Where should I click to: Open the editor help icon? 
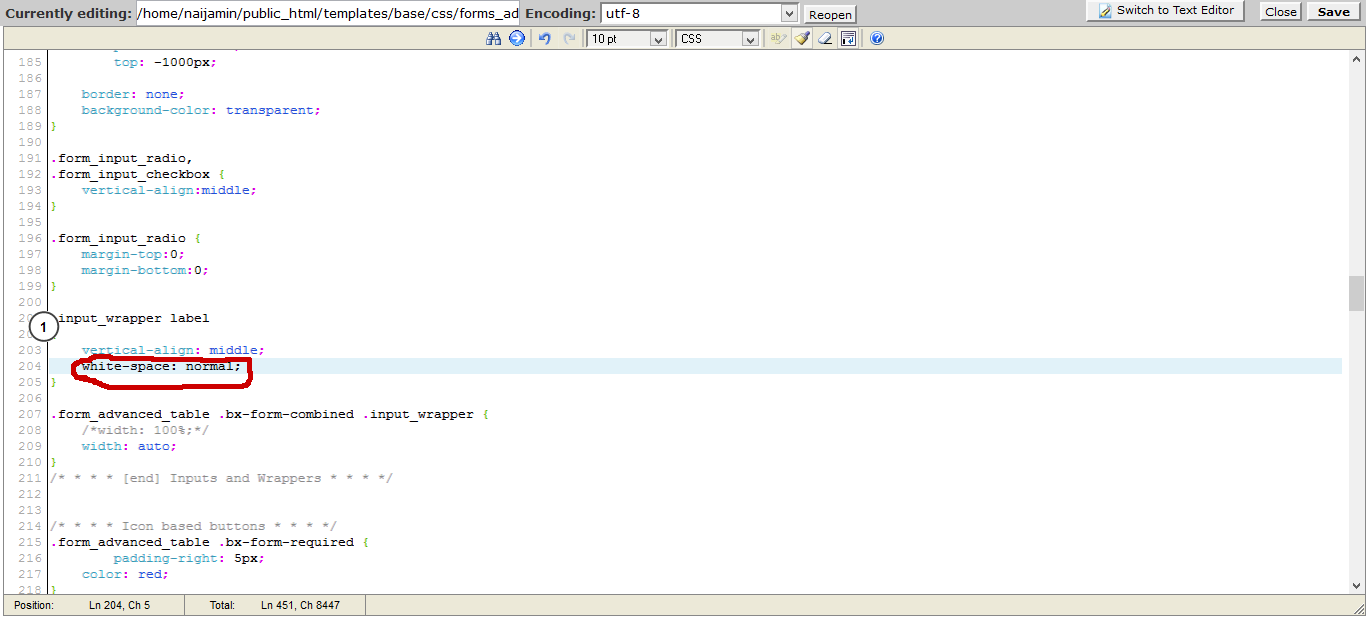tap(877, 39)
